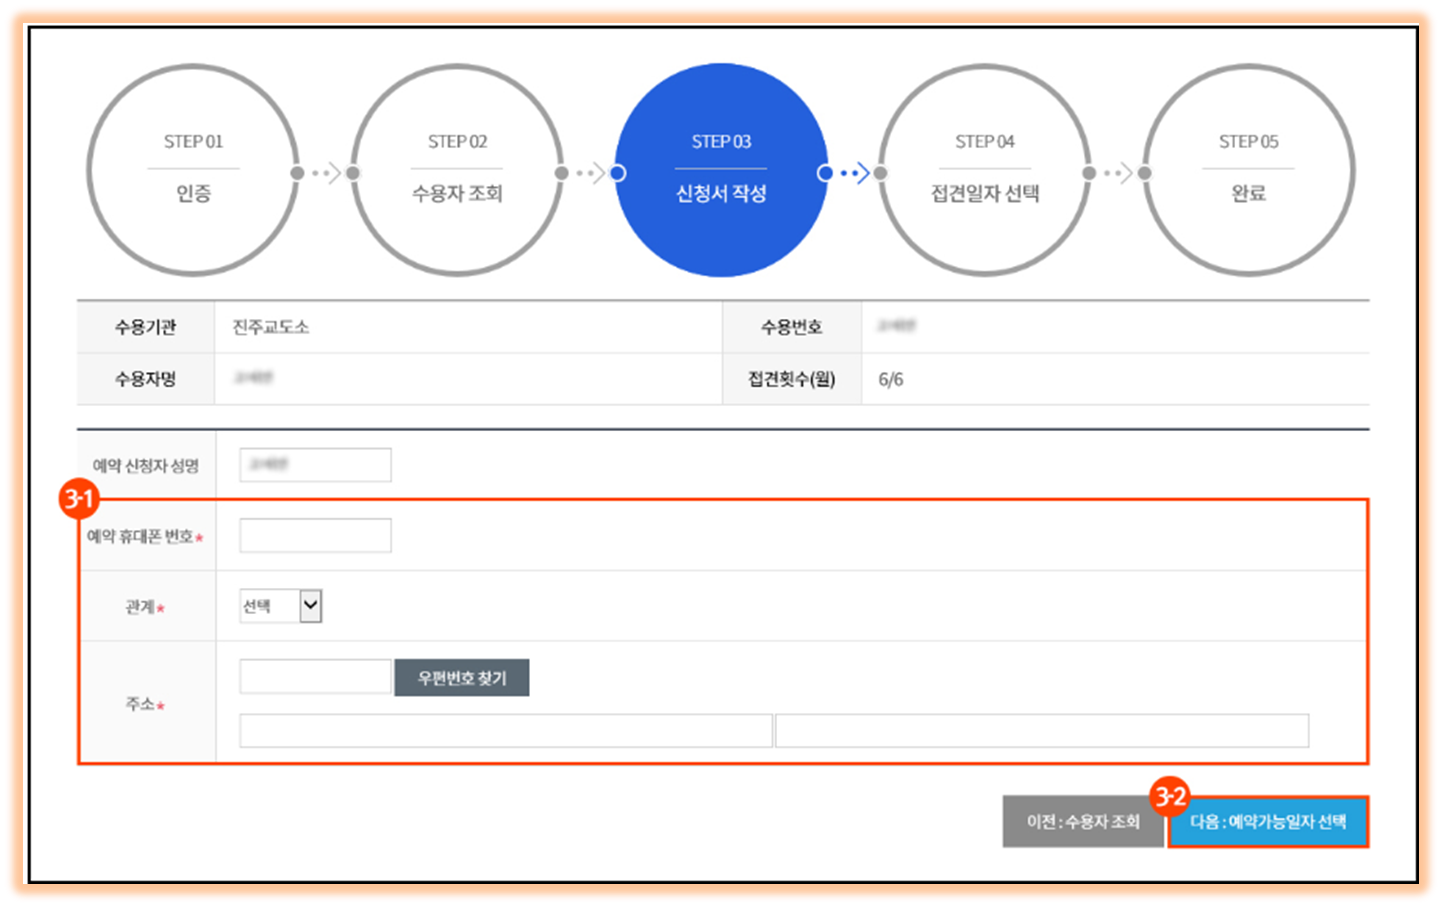
Task: Click the arrow on the 선택 combo box
Action: 311,605
